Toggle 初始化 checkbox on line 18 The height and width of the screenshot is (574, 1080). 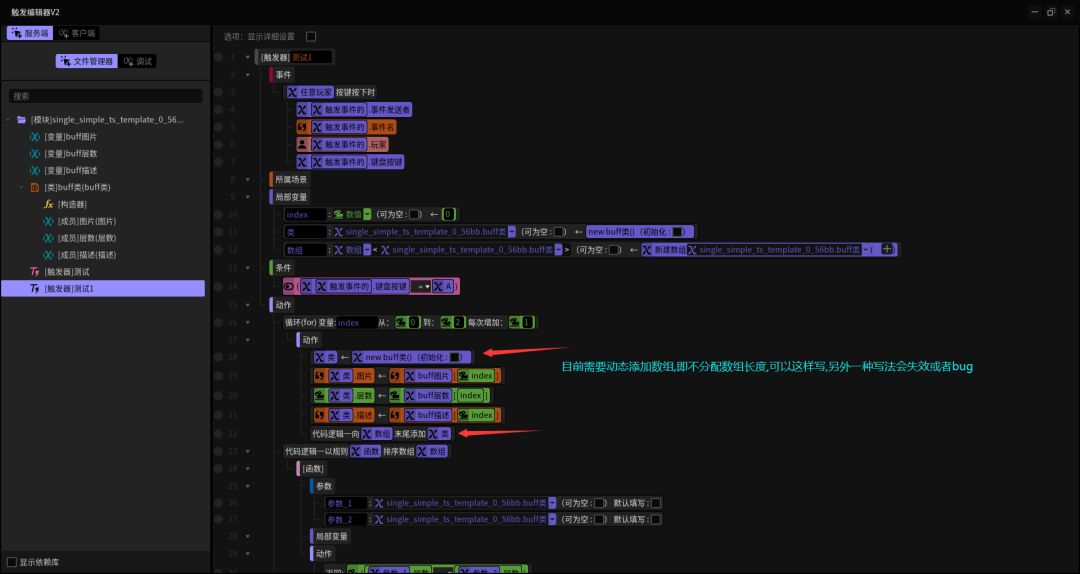(x=455, y=358)
